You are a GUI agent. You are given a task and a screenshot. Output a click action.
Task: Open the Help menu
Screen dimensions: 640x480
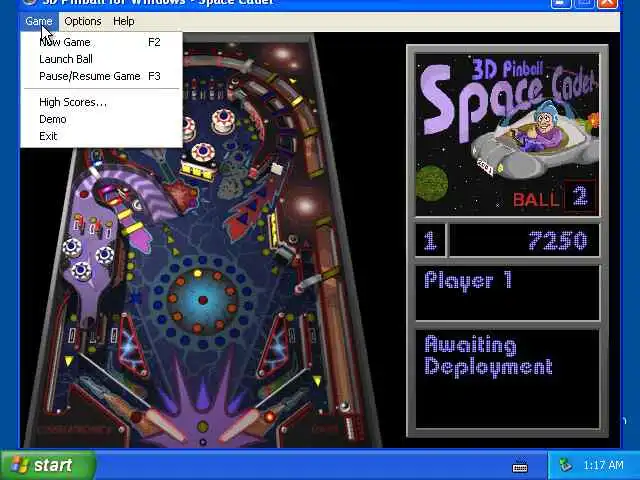click(x=124, y=21)
